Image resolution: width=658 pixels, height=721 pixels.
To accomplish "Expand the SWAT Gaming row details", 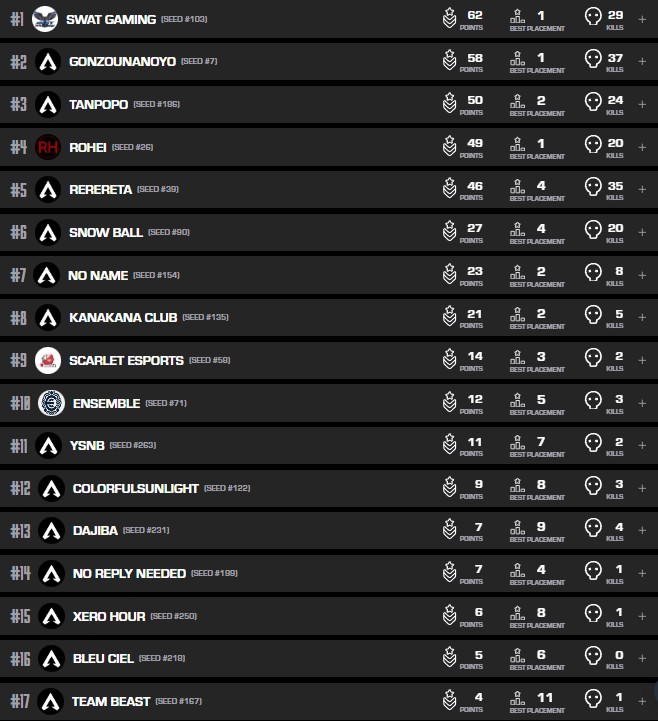I will (642, 19).
